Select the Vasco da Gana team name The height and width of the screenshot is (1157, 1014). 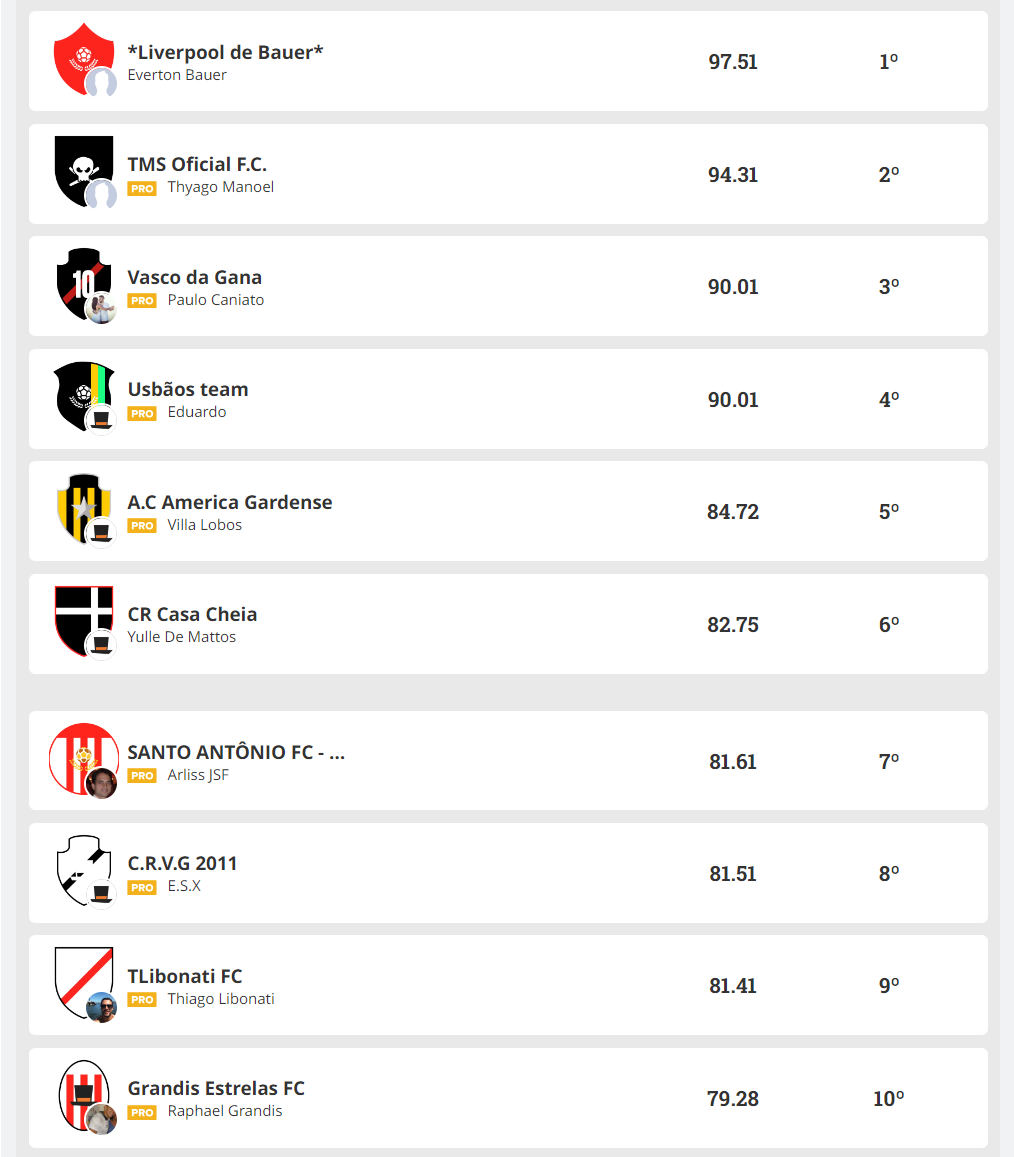(x=194, y=277)
